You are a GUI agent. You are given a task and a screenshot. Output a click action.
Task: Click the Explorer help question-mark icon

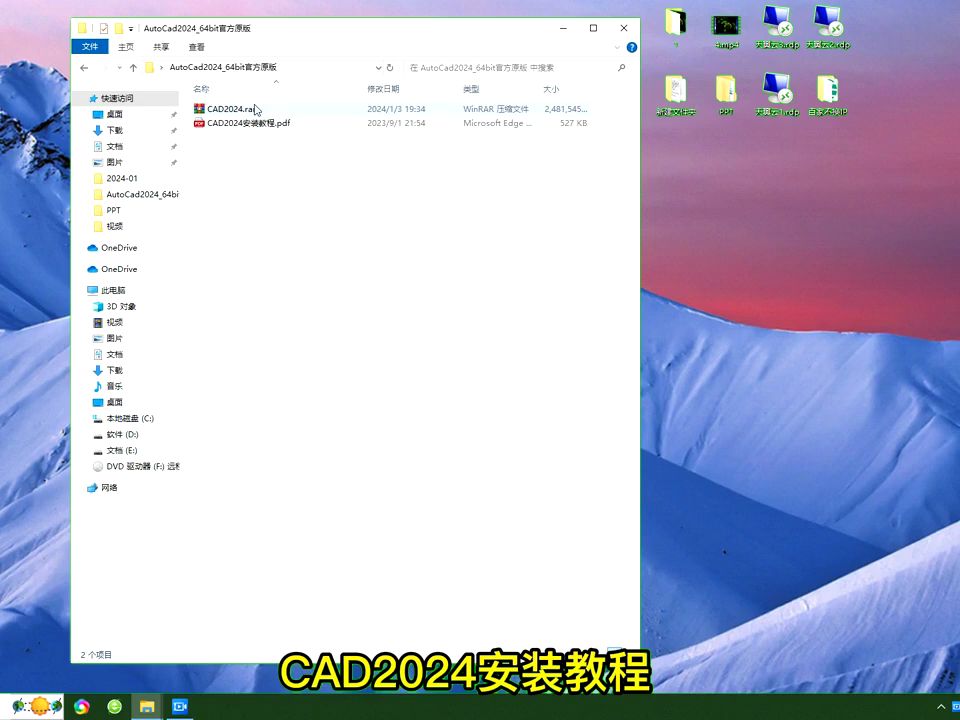pos(632,47)
